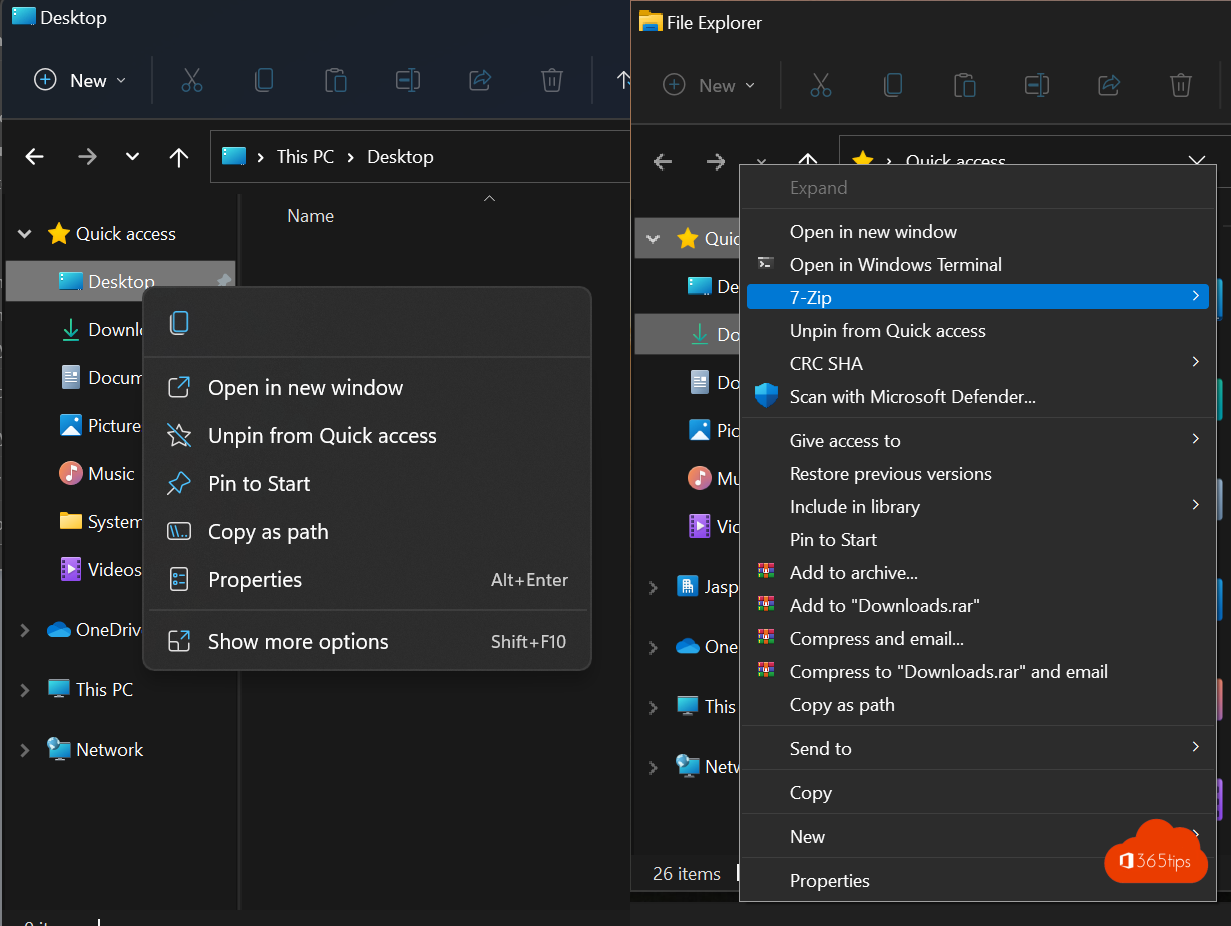Click the Cut icon in Desktop window toolbar
Image resolution: width=1231 pixels, height=926 pixels.
tap(192, 81)
